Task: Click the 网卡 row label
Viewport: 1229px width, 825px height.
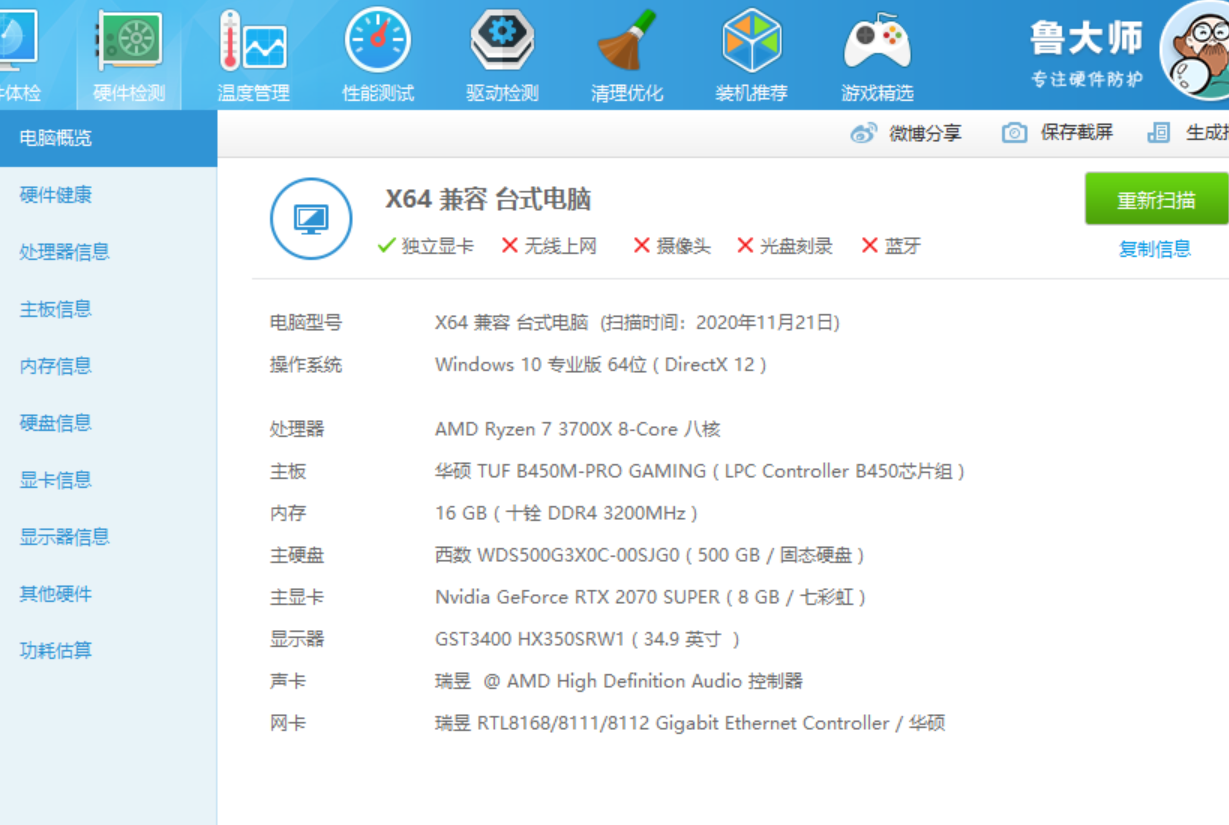Action: 288,723
